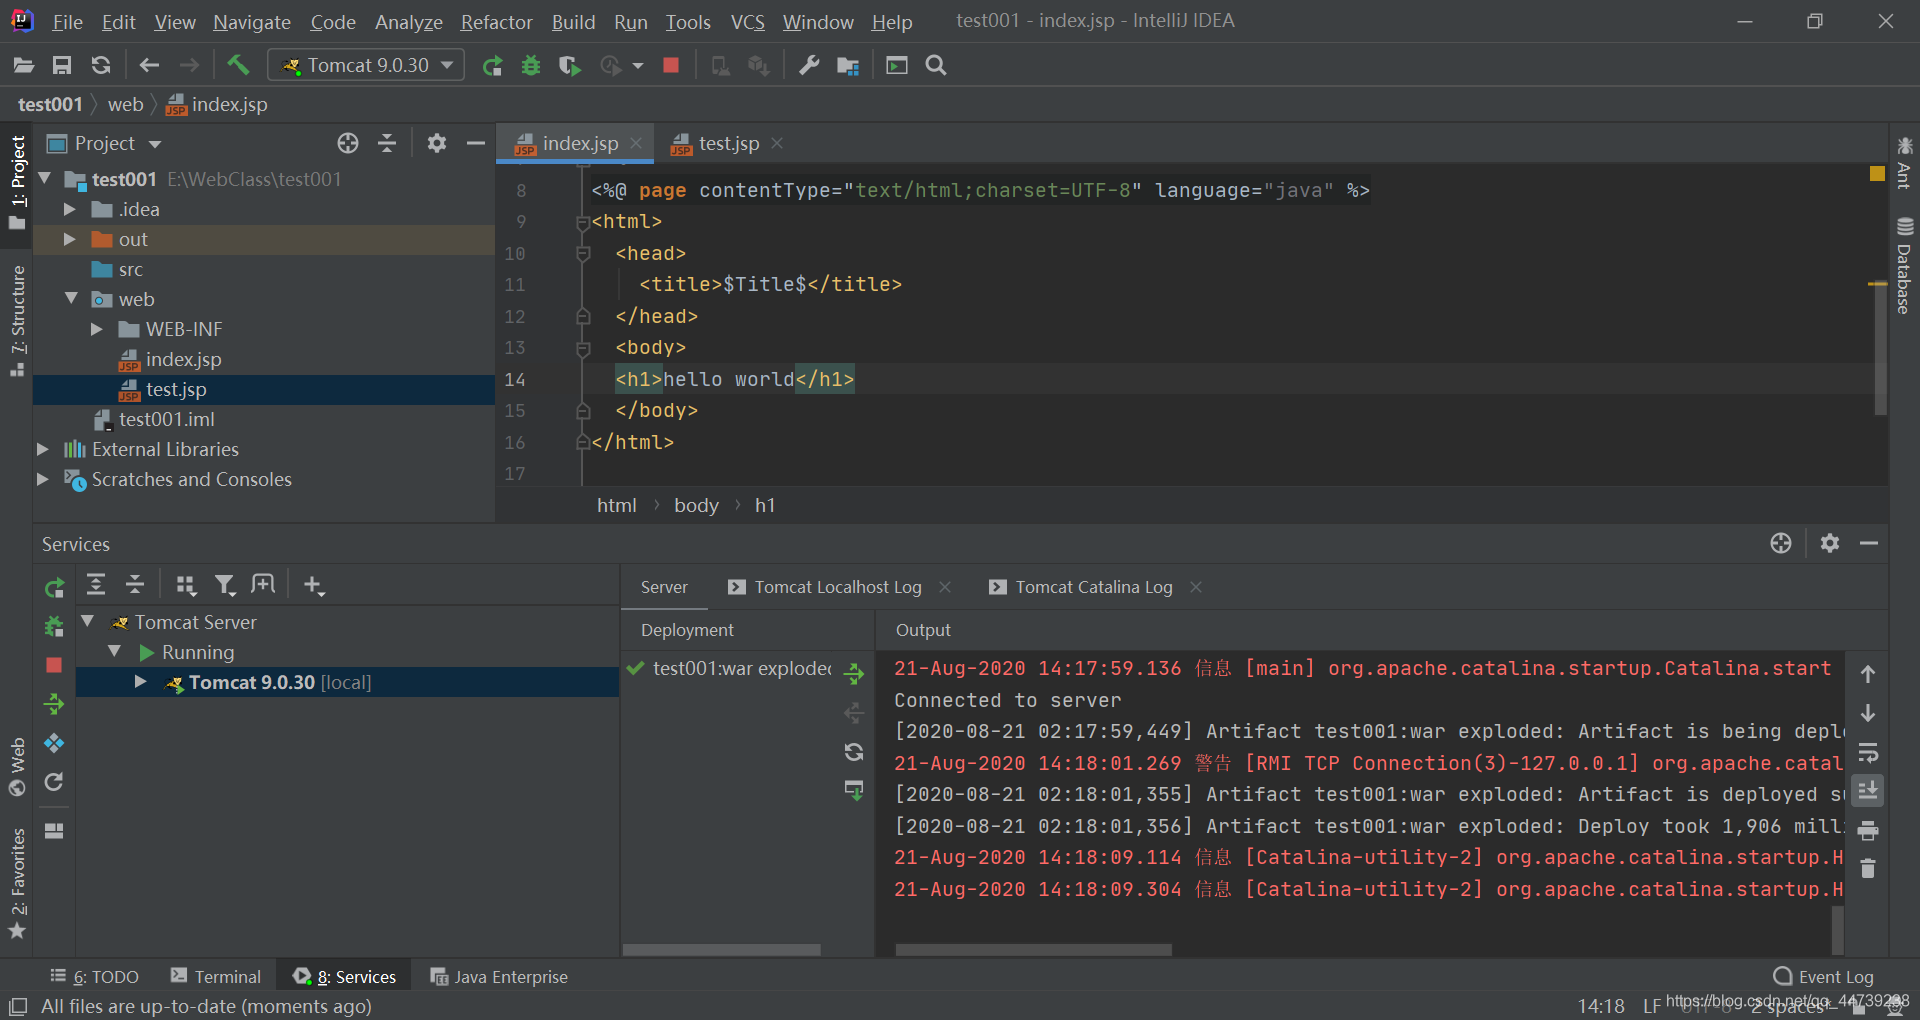
Task: Click the Deploy all icon in Services sidebar
Action: [x=54, y=704]
